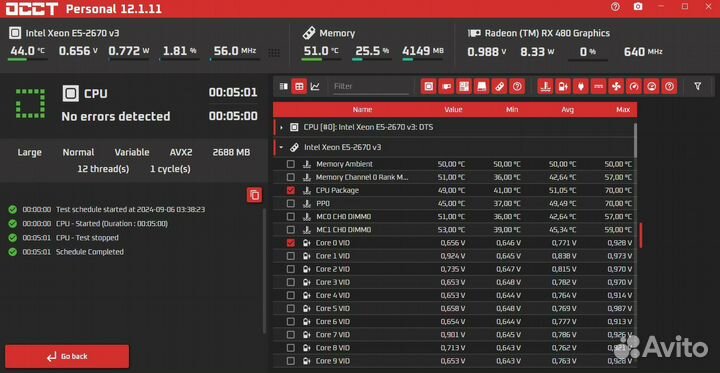720x373 pixels.
Task: Open the dotted grid icon beside CPU stats
Action: [x=274, y=53]
